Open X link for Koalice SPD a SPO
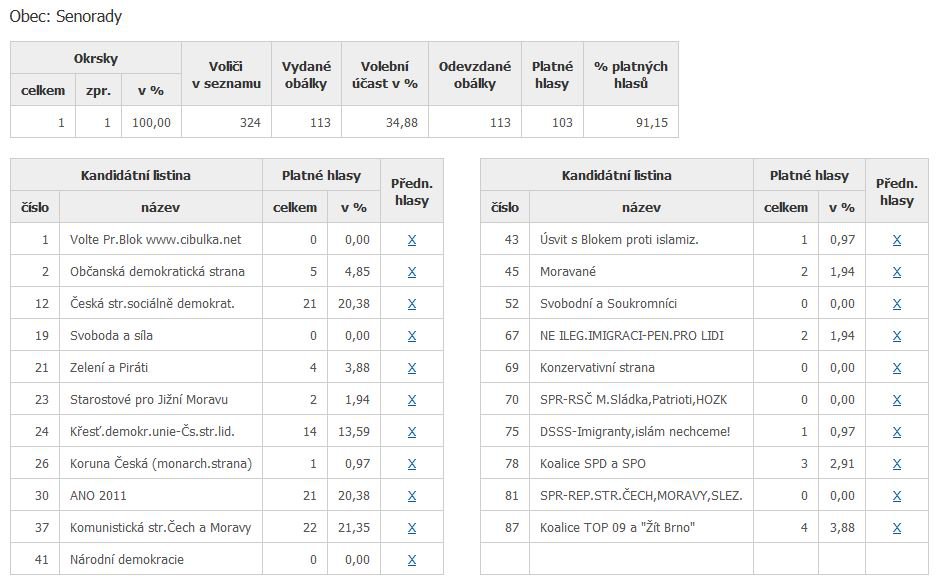Screen dimensions: 942x586 point(896,464)
